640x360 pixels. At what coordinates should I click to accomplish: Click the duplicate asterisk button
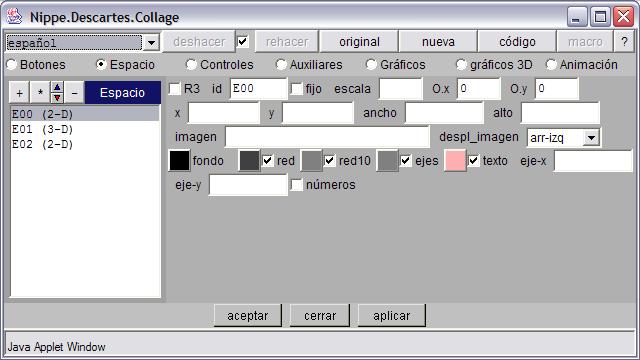point(40,93)
